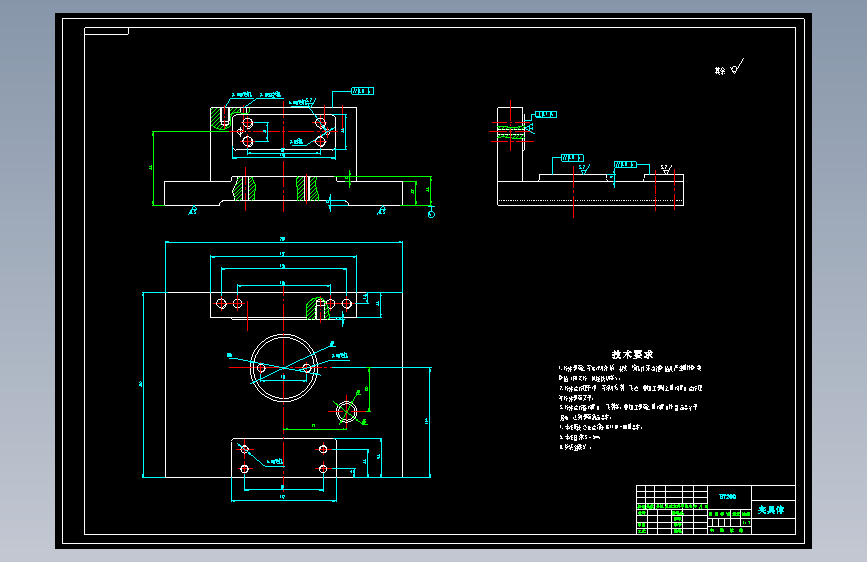This screenshot has width=867, height=562.
Task: Select the first line of the technical requirements
Action: (630, 368)
